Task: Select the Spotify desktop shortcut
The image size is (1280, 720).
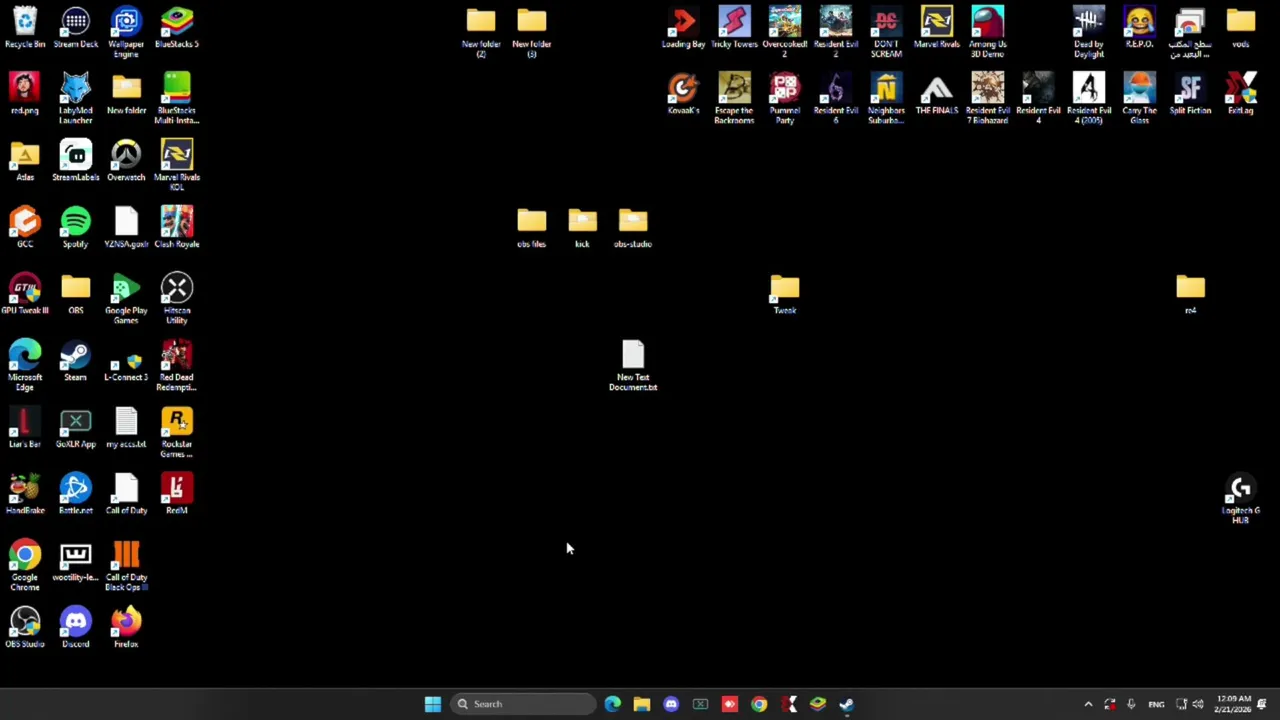Action: pos(76,227)
